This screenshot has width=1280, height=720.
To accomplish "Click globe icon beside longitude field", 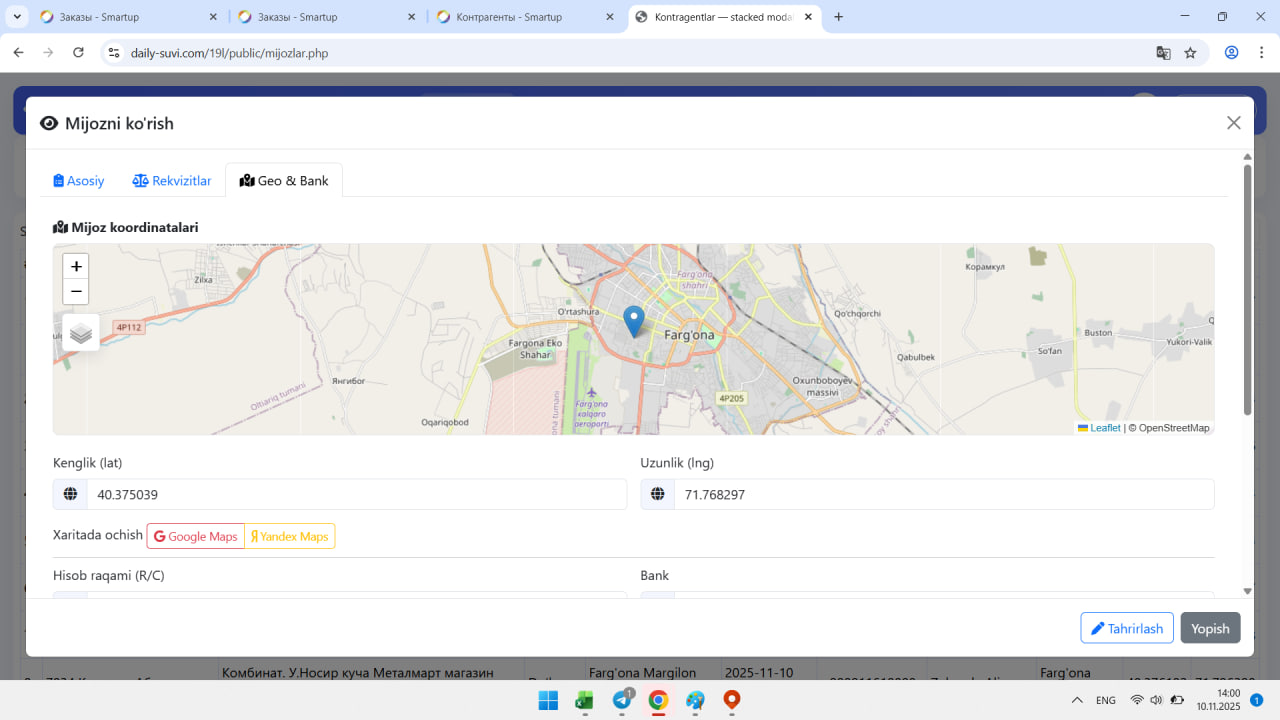I will pos(657,494).
